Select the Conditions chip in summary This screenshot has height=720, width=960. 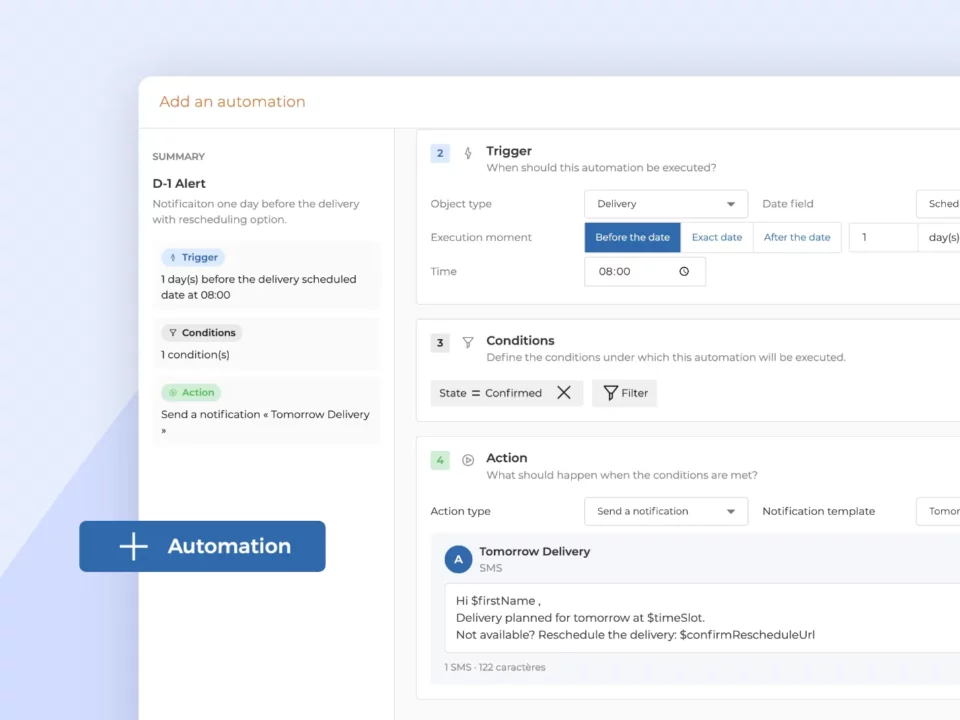click(202, 332)
